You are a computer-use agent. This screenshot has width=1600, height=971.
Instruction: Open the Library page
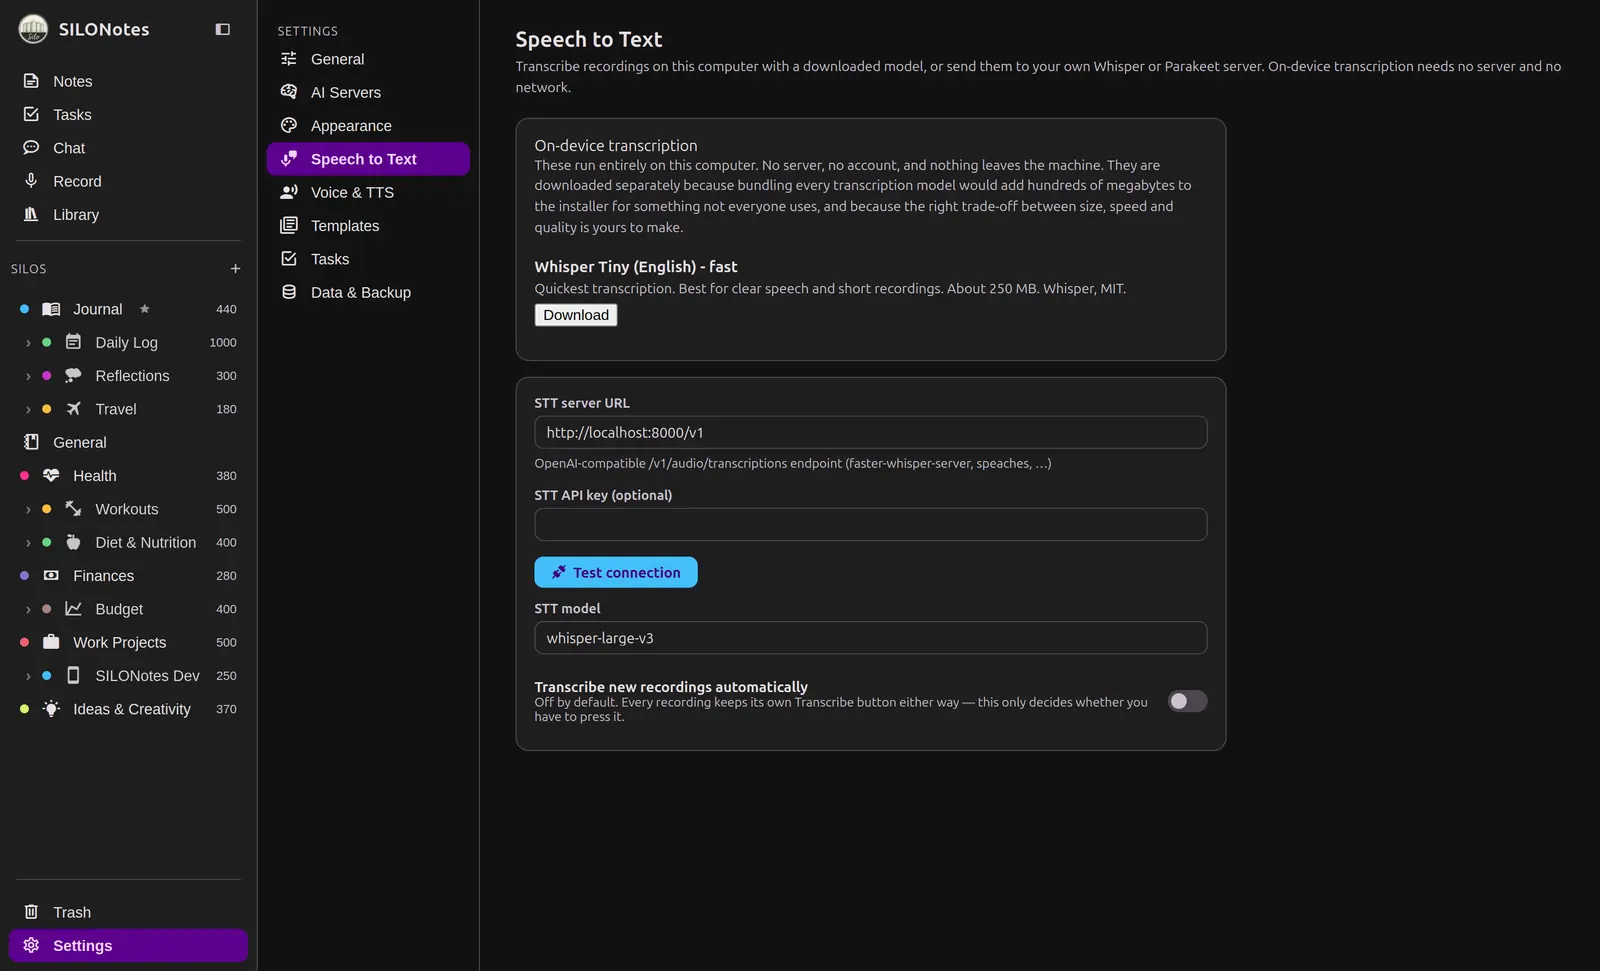coord(128,214)
